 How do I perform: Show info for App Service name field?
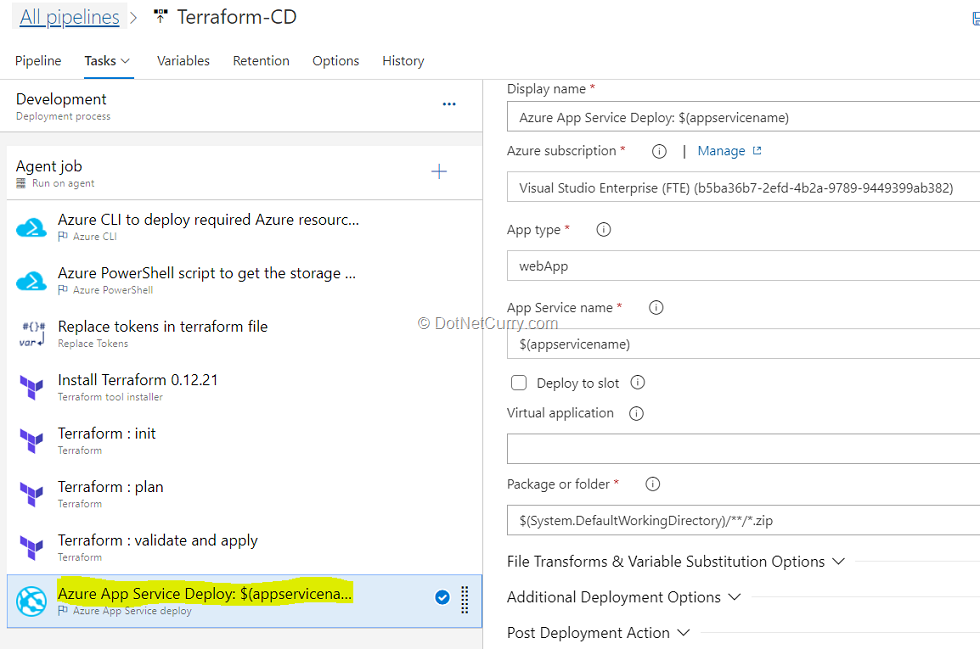coord(656,308)
